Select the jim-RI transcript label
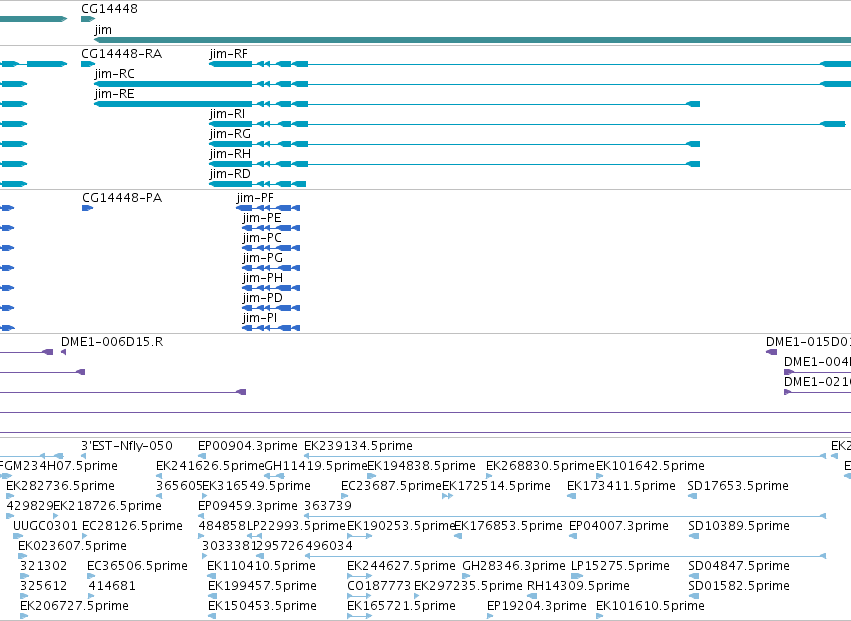851x621 pixels. pyautogui.click(x=227, y=114)
